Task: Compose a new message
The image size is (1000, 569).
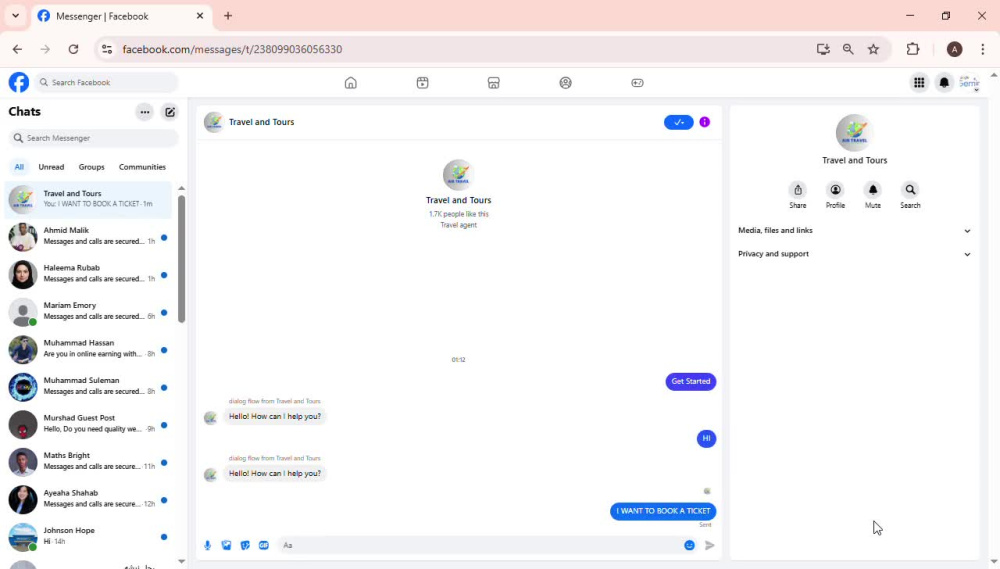Action: click(x=170, y=112)
